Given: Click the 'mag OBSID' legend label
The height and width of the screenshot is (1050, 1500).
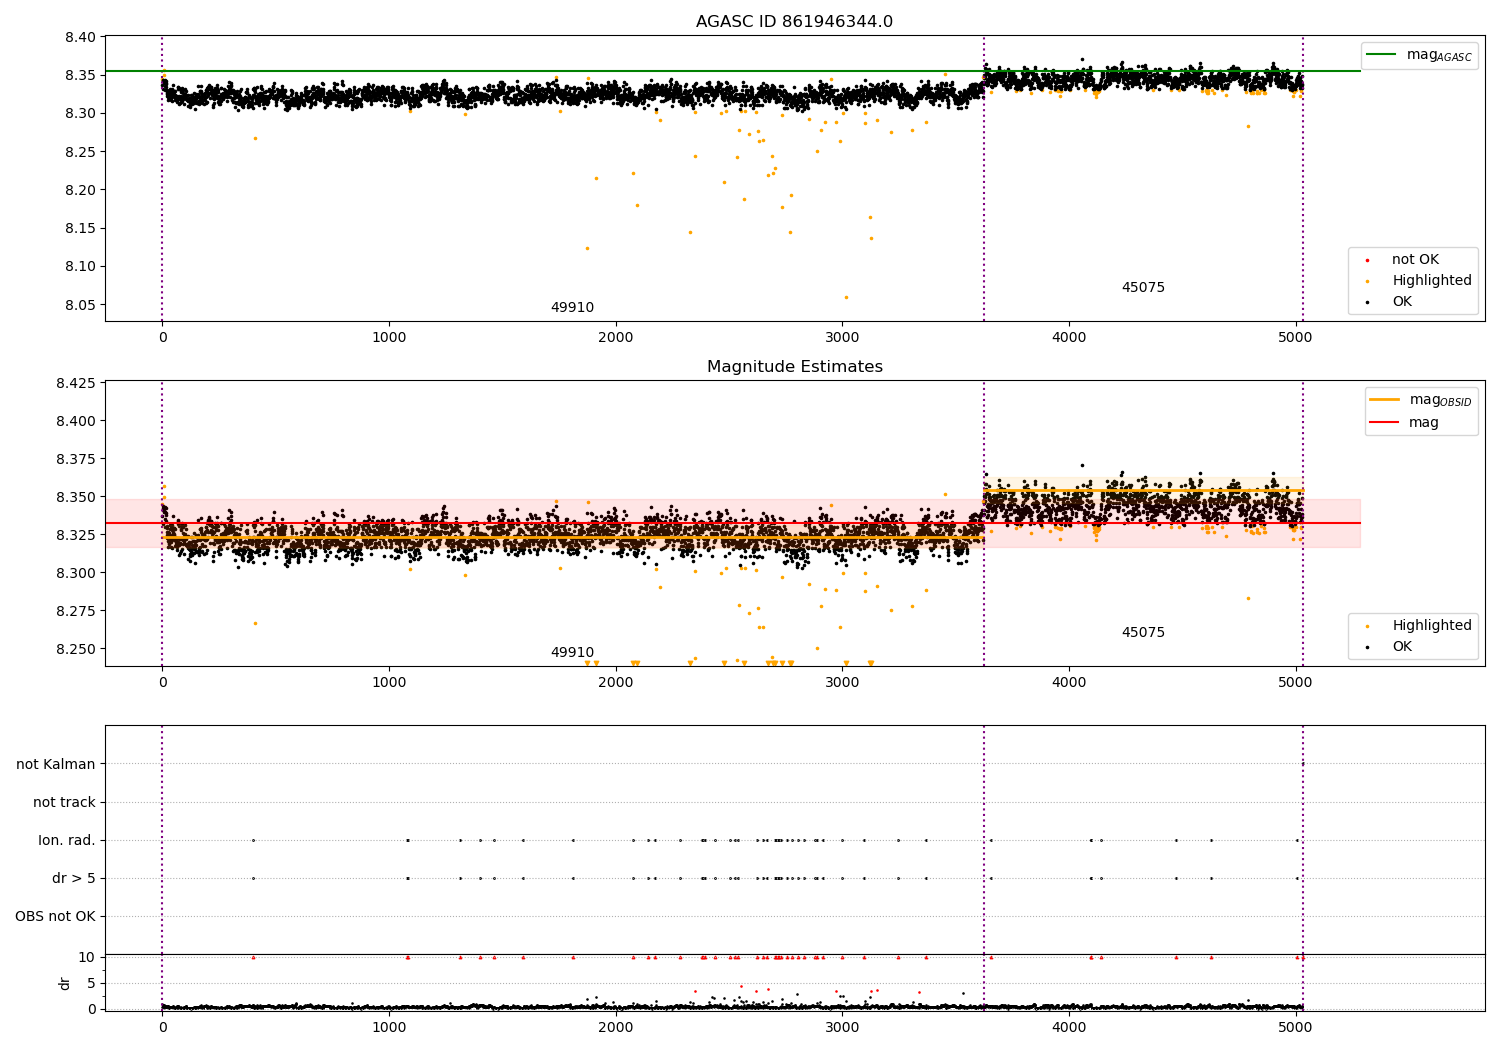Looking at the screenshot, I should [1441, 401].
